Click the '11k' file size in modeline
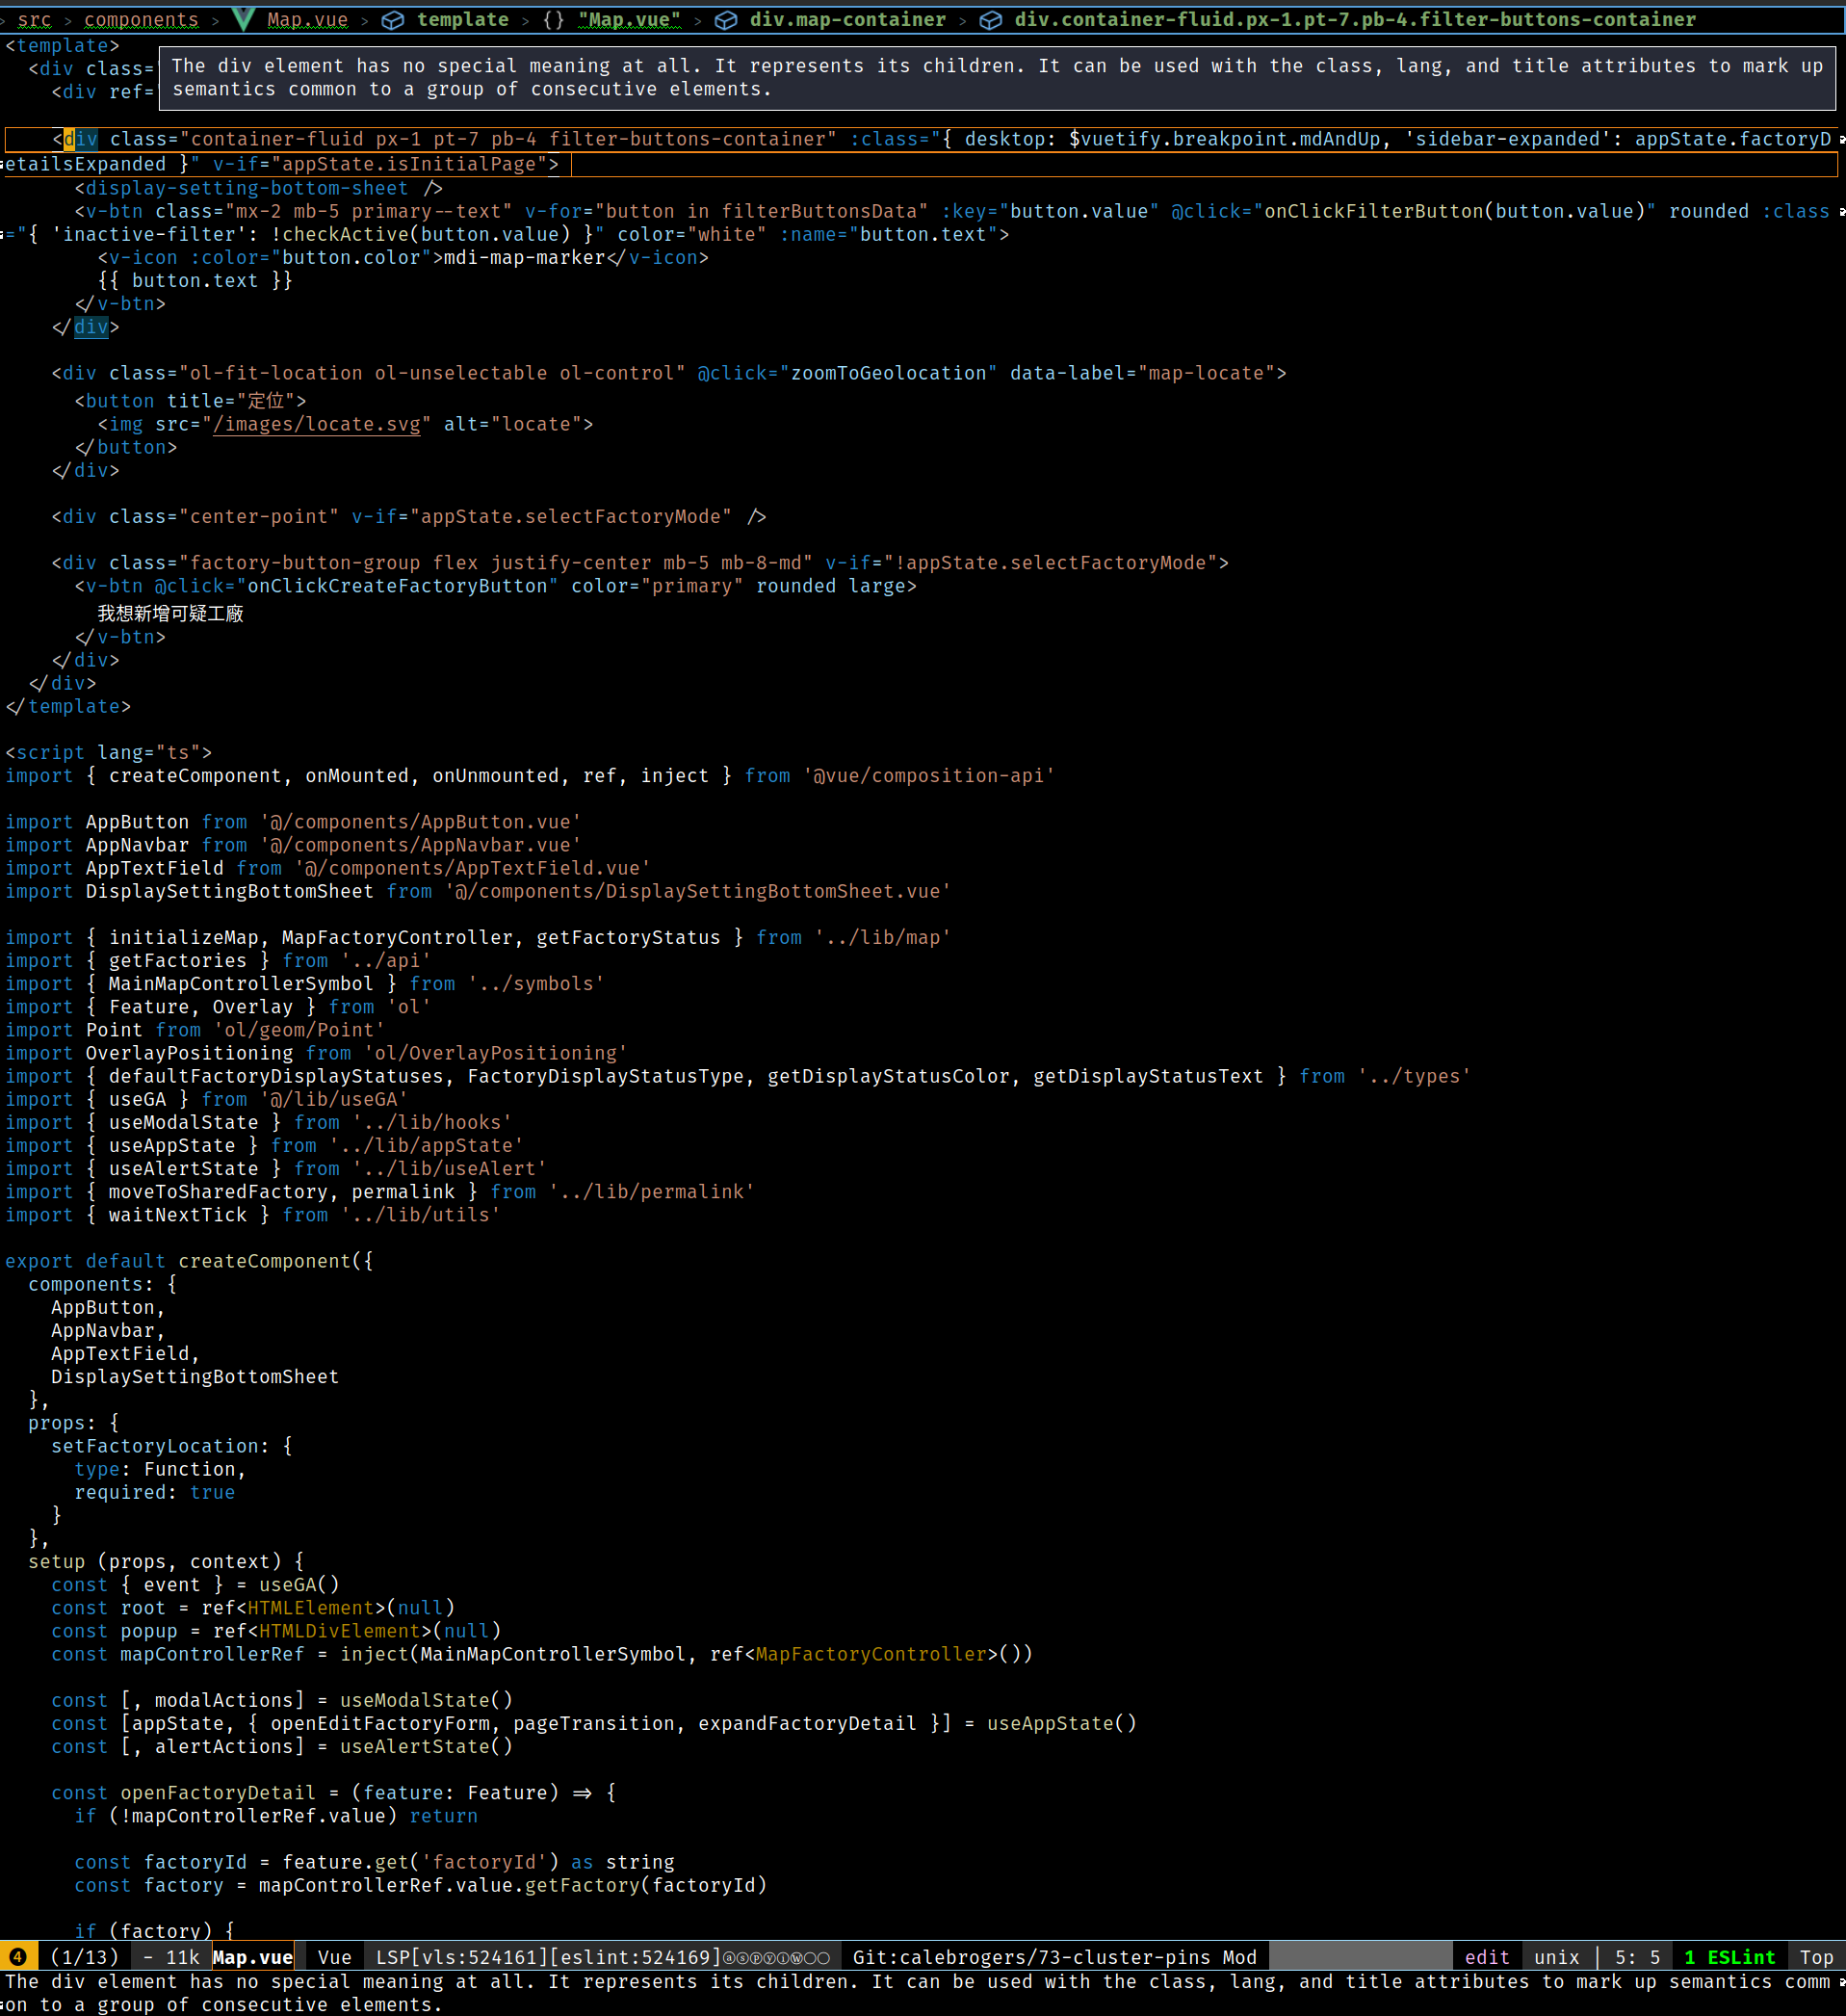Viewport: 1846px width, 2016px height. pyautogui.click(x=183, y=1957)
